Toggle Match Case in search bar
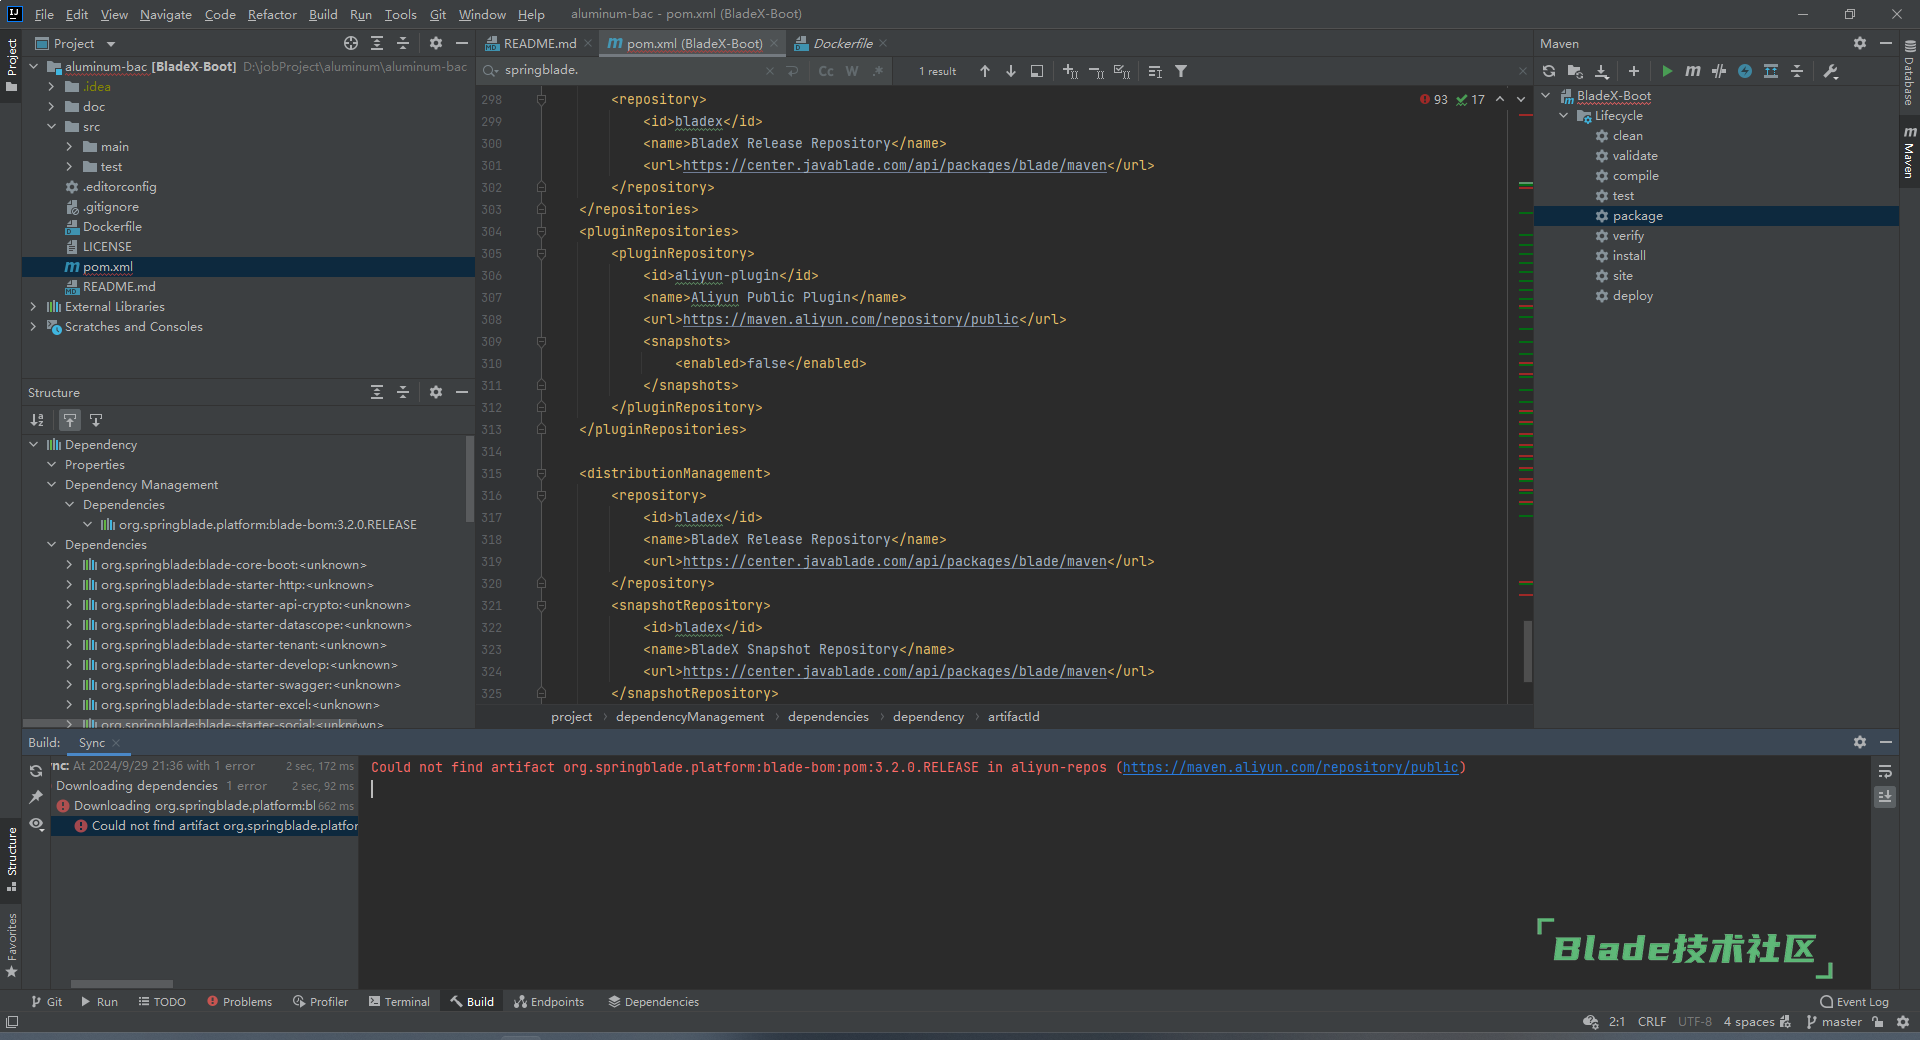 coord(825,71)
